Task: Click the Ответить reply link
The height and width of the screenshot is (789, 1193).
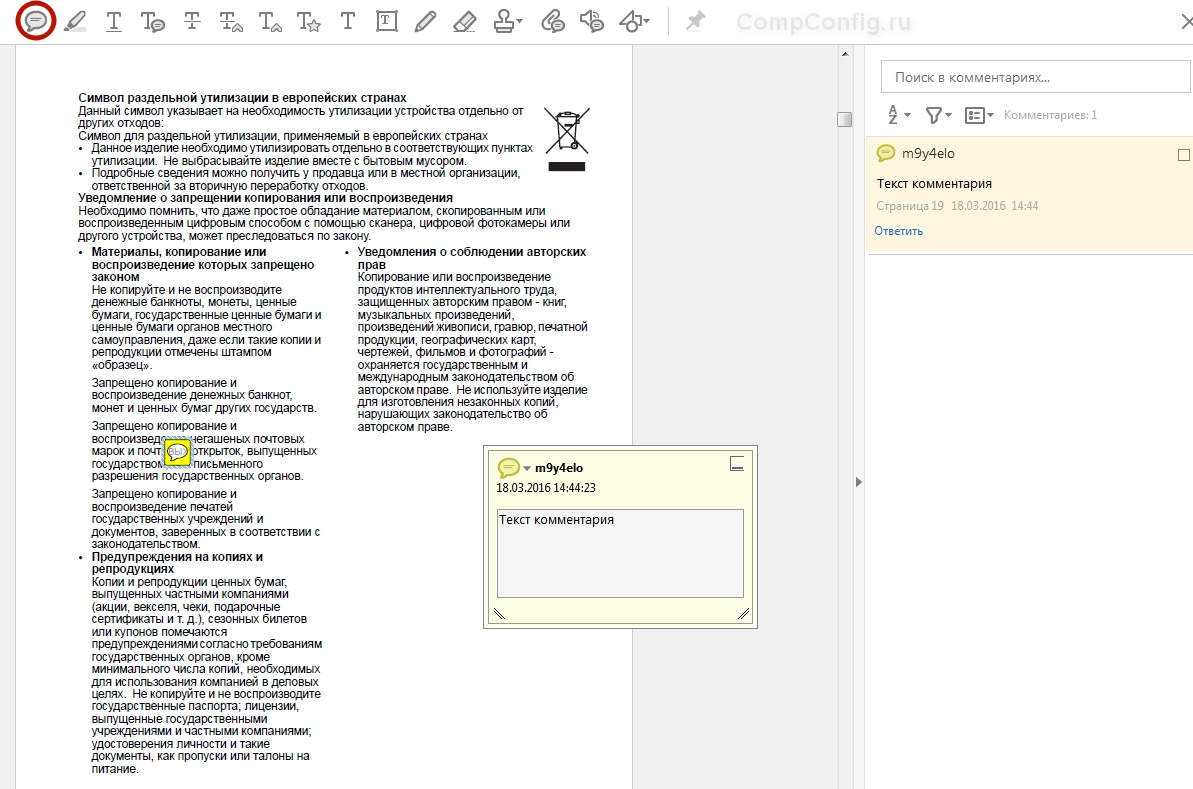Action: pyautogui.click(x=898, y=231)
